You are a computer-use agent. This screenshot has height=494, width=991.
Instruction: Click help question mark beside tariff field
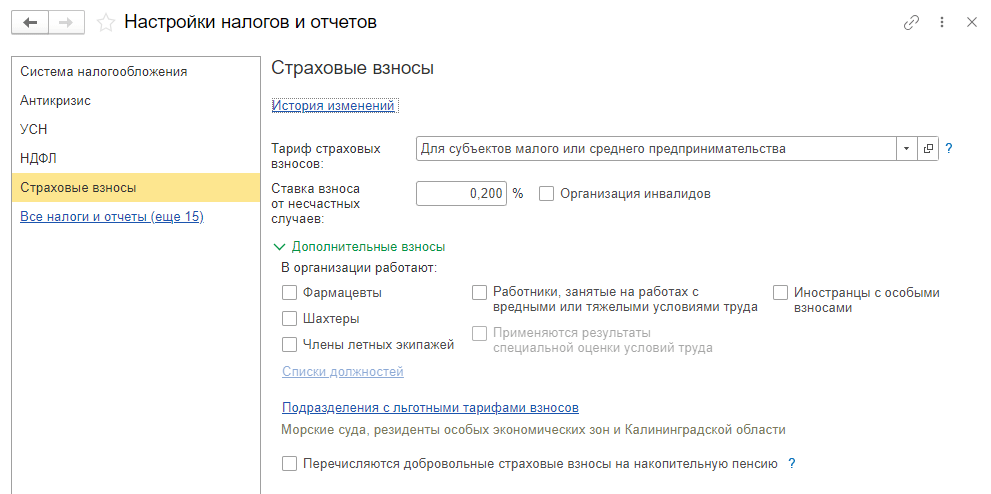[949, 149]
